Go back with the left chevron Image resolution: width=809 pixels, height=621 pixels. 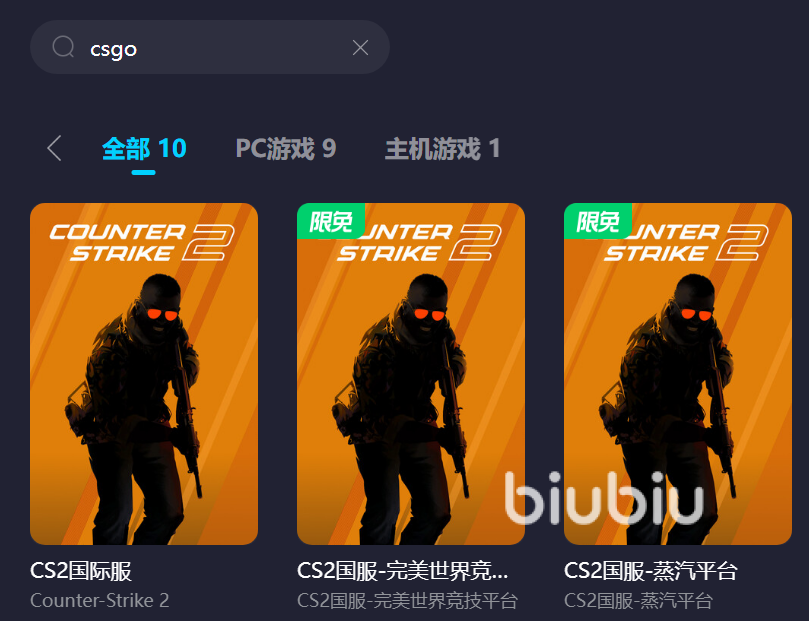[54, 149]
